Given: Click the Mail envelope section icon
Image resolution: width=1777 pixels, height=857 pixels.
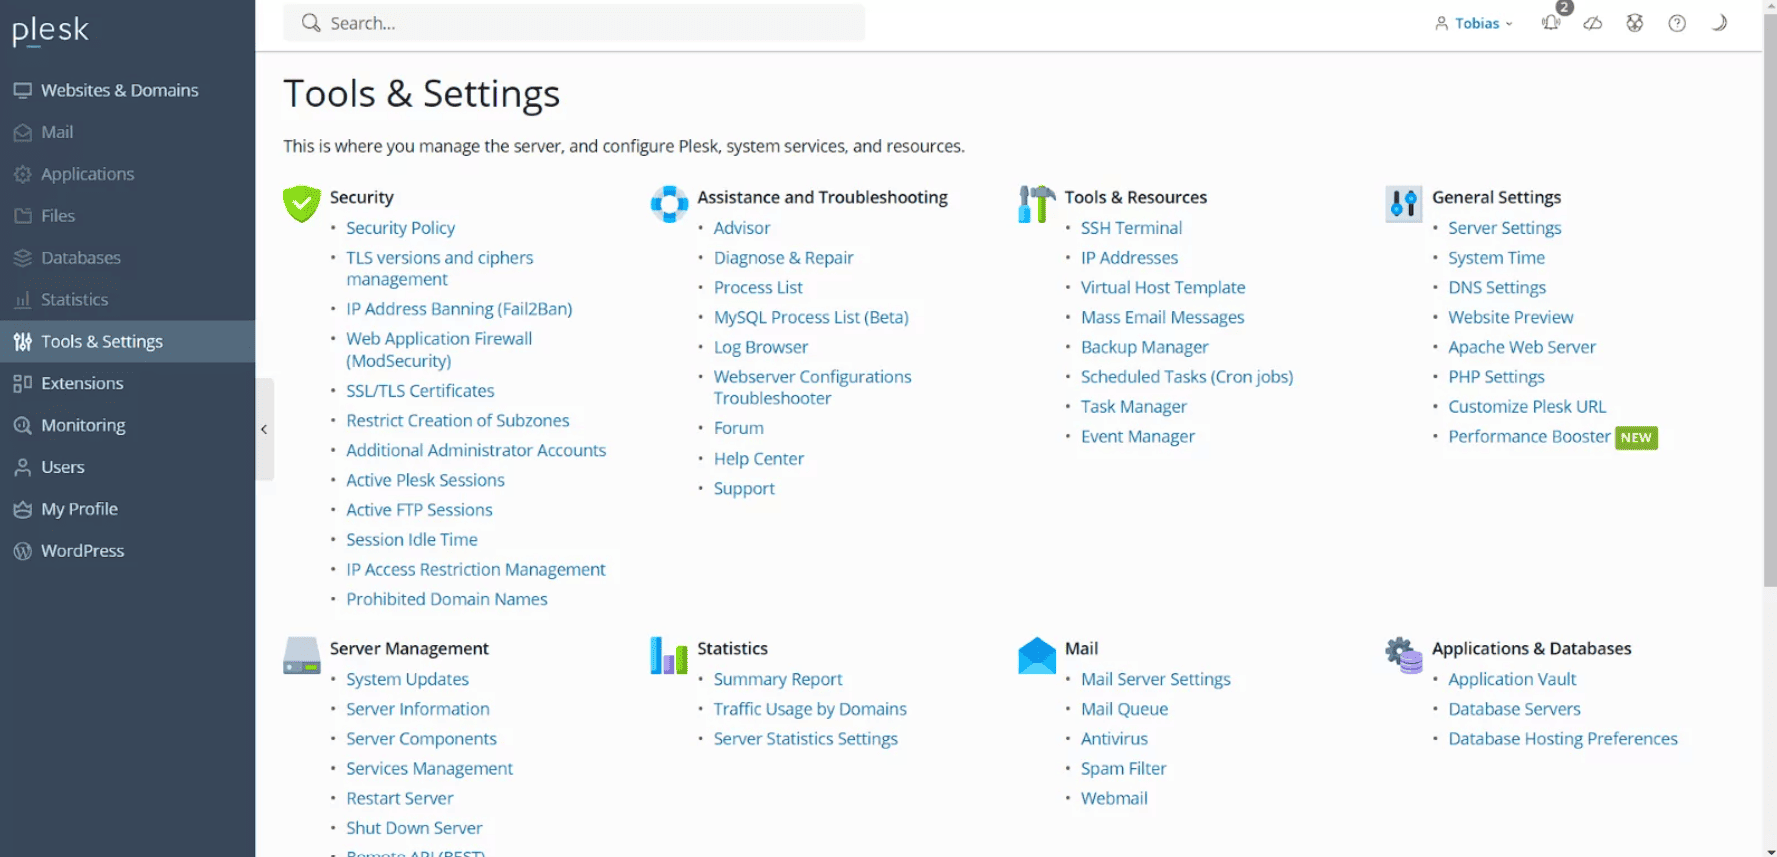Looking at the screenshot, I should (x=1037, y=656).
